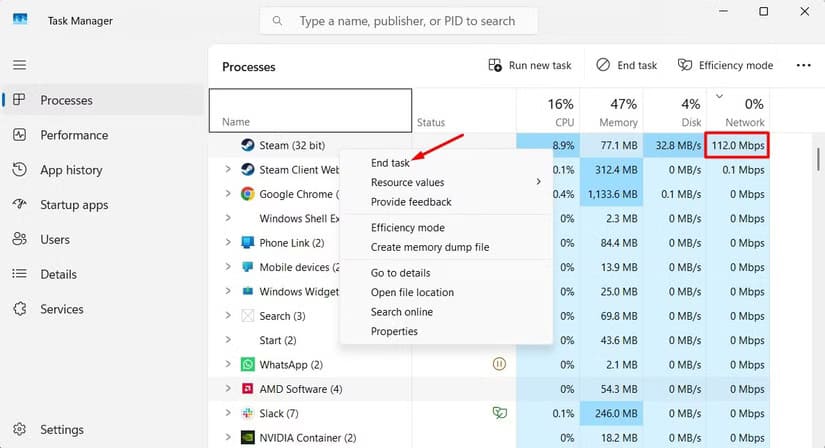Image resolution: width=825 pixels, height=448 pixels.
Task: Select Open file location menu entry
Action: click(x=412, y=292)
